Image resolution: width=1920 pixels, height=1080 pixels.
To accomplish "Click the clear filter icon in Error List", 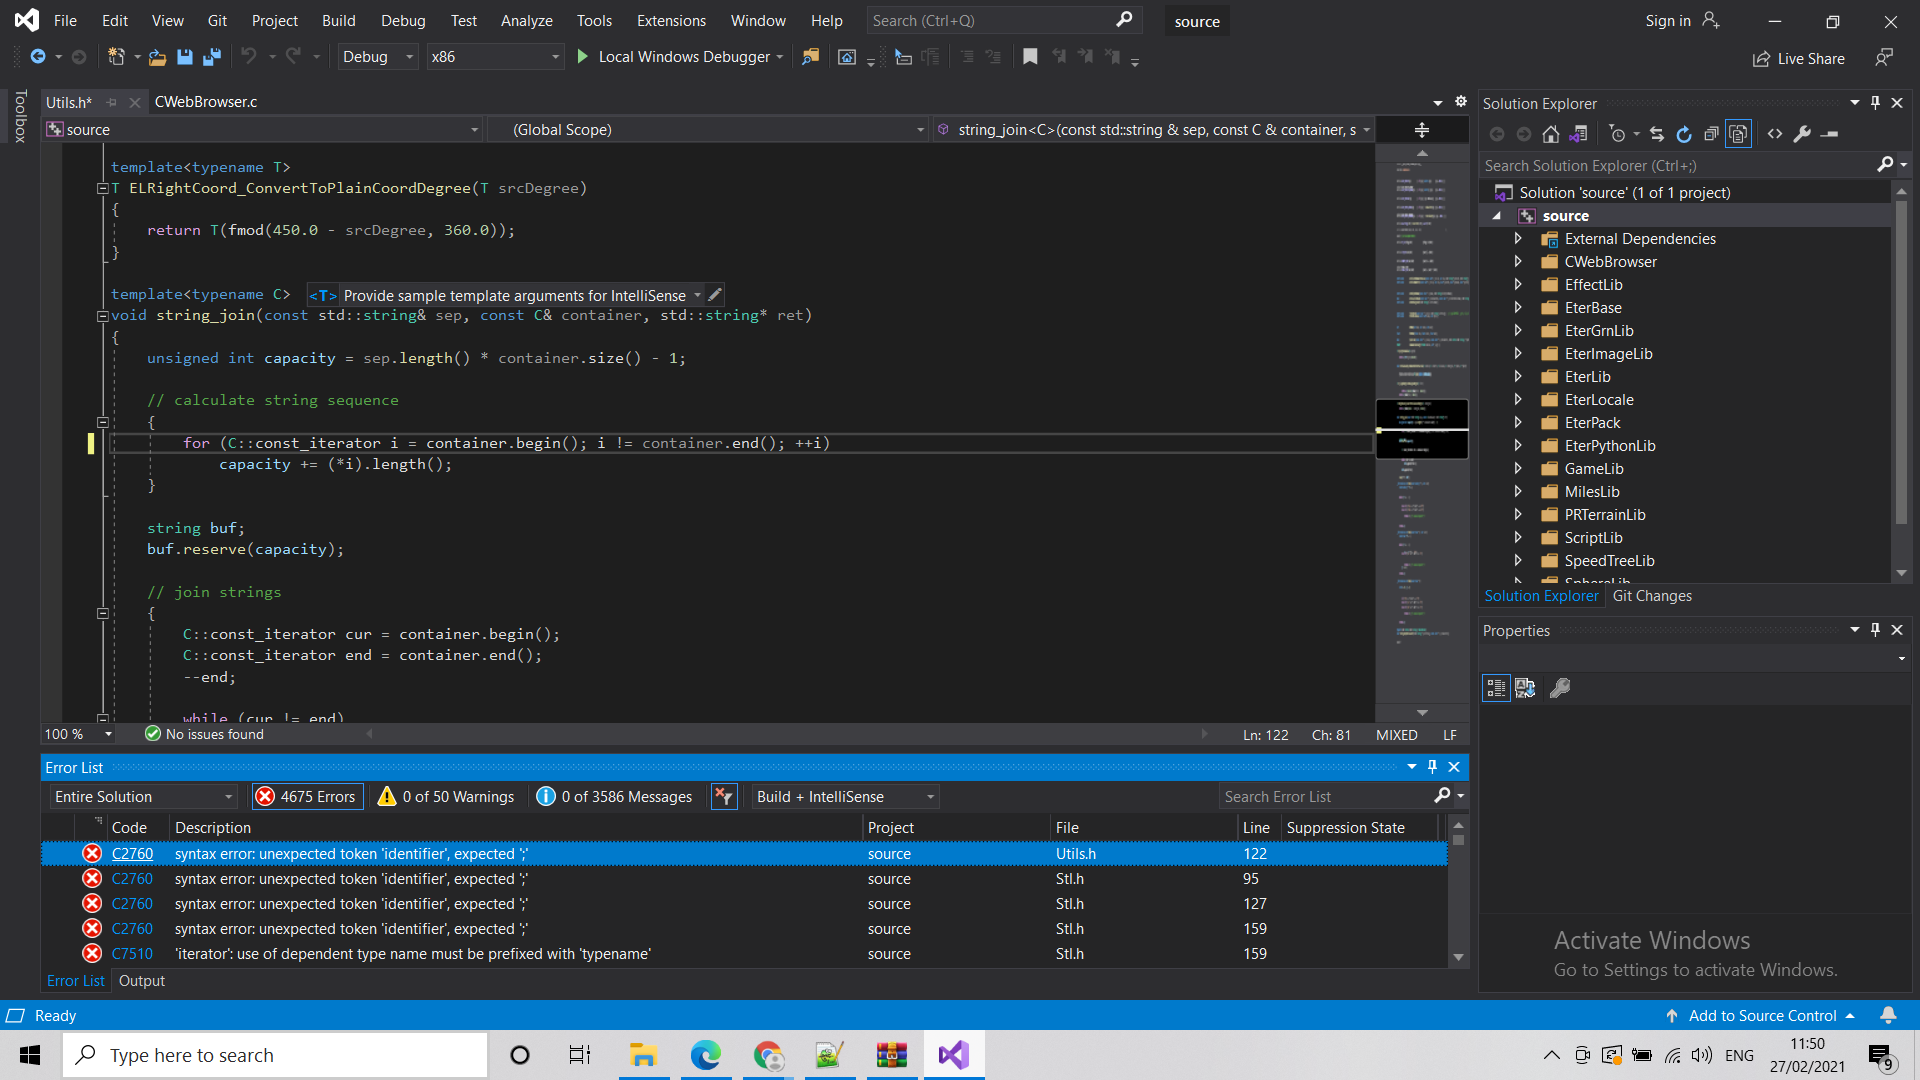I will 724,797.
